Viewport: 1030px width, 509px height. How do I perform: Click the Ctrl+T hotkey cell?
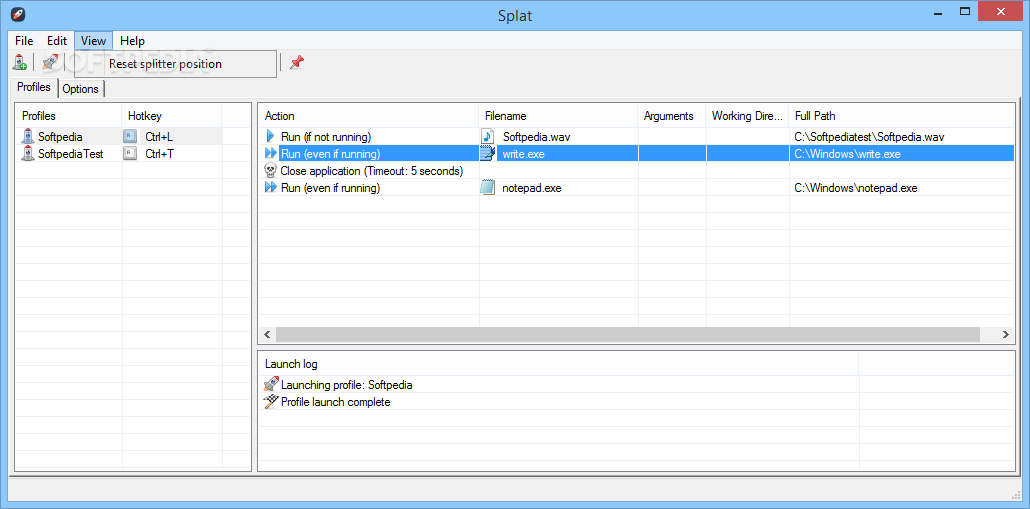click(x=172, y=154)
